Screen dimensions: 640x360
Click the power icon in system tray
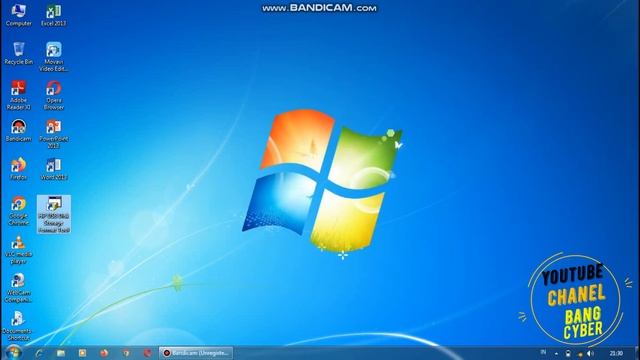click(x=568, y=353)
